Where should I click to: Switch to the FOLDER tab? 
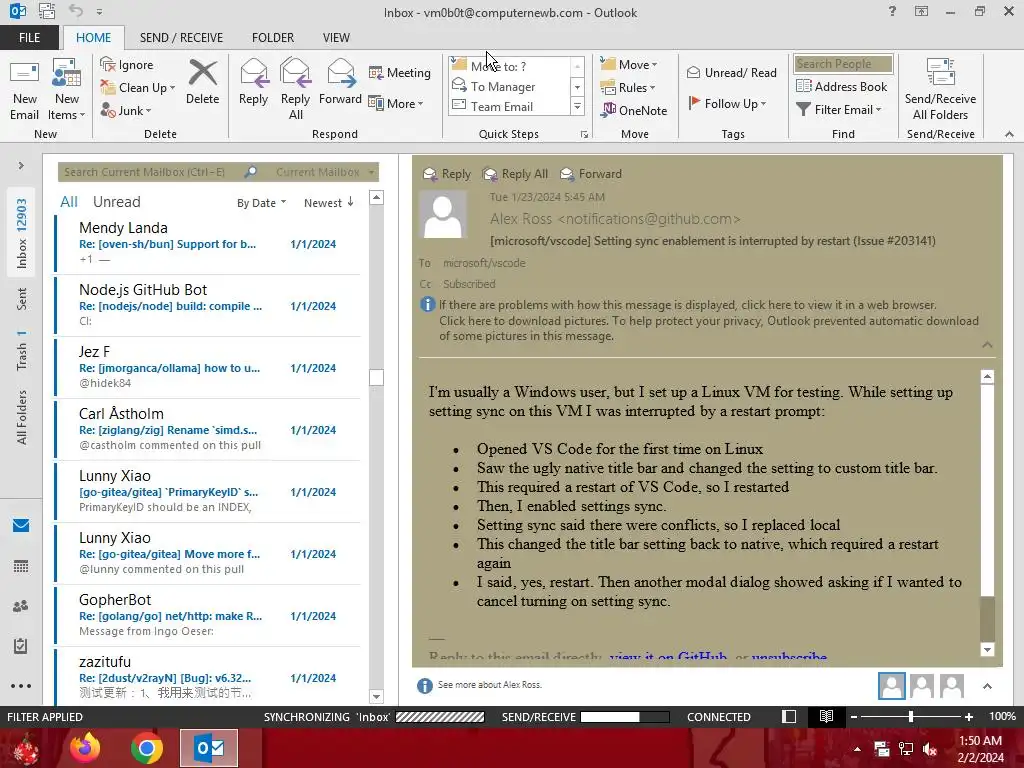pyautogui.click(x=273, y=38)
